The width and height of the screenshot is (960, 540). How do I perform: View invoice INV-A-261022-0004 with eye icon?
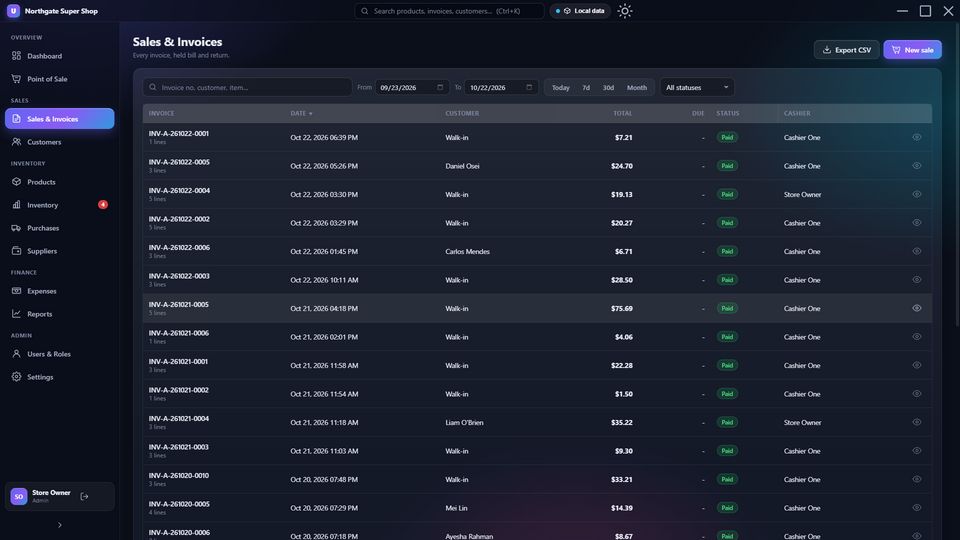click(917, 194)
